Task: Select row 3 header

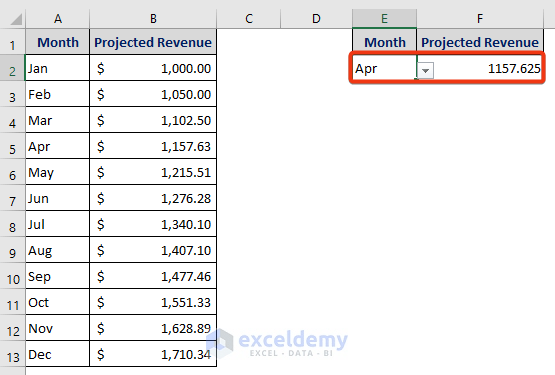Action: tap(12, 94)
